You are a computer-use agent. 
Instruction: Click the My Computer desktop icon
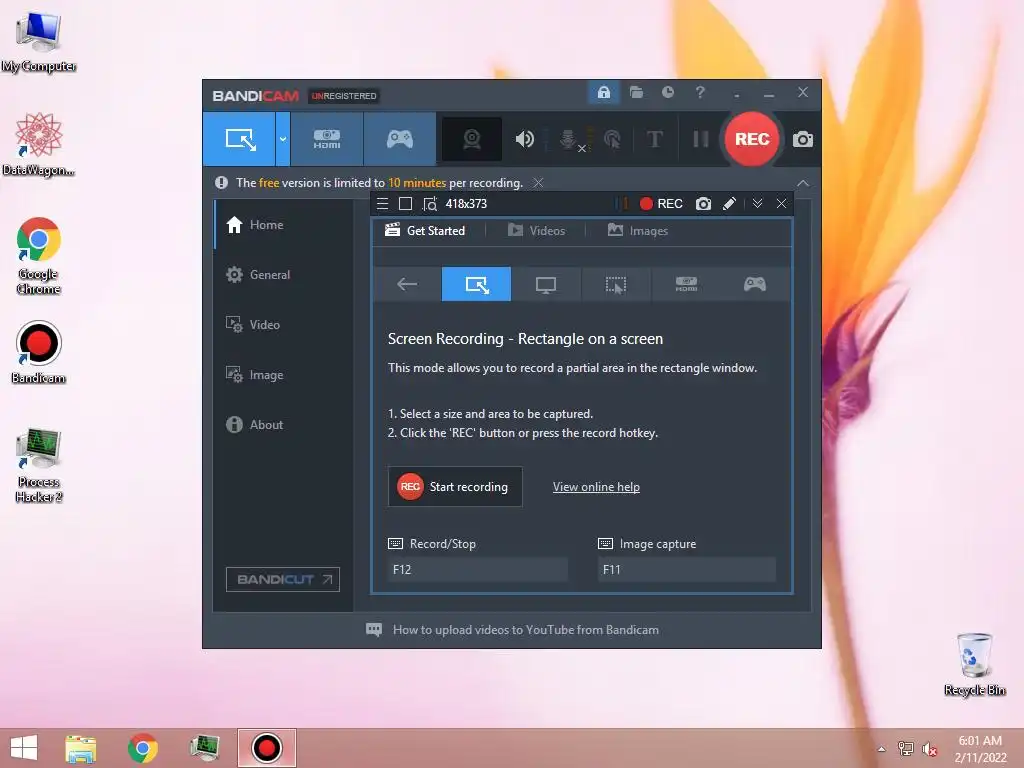(x=39, y=42)
